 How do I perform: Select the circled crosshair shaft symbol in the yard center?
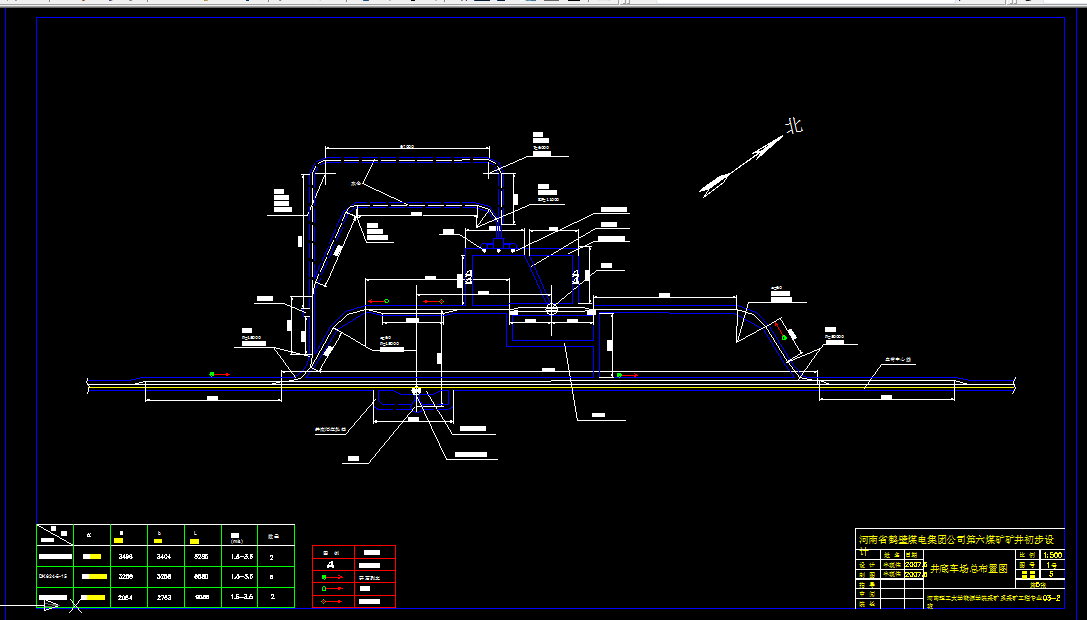[x=551, y=309]
